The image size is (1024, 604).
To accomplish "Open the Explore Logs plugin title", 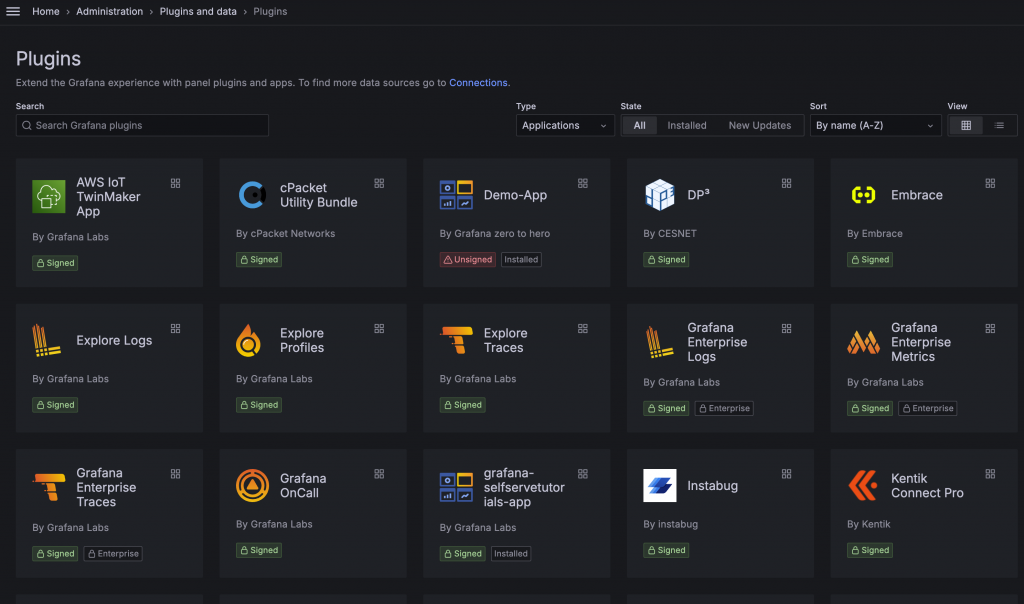I will [114, 340].
